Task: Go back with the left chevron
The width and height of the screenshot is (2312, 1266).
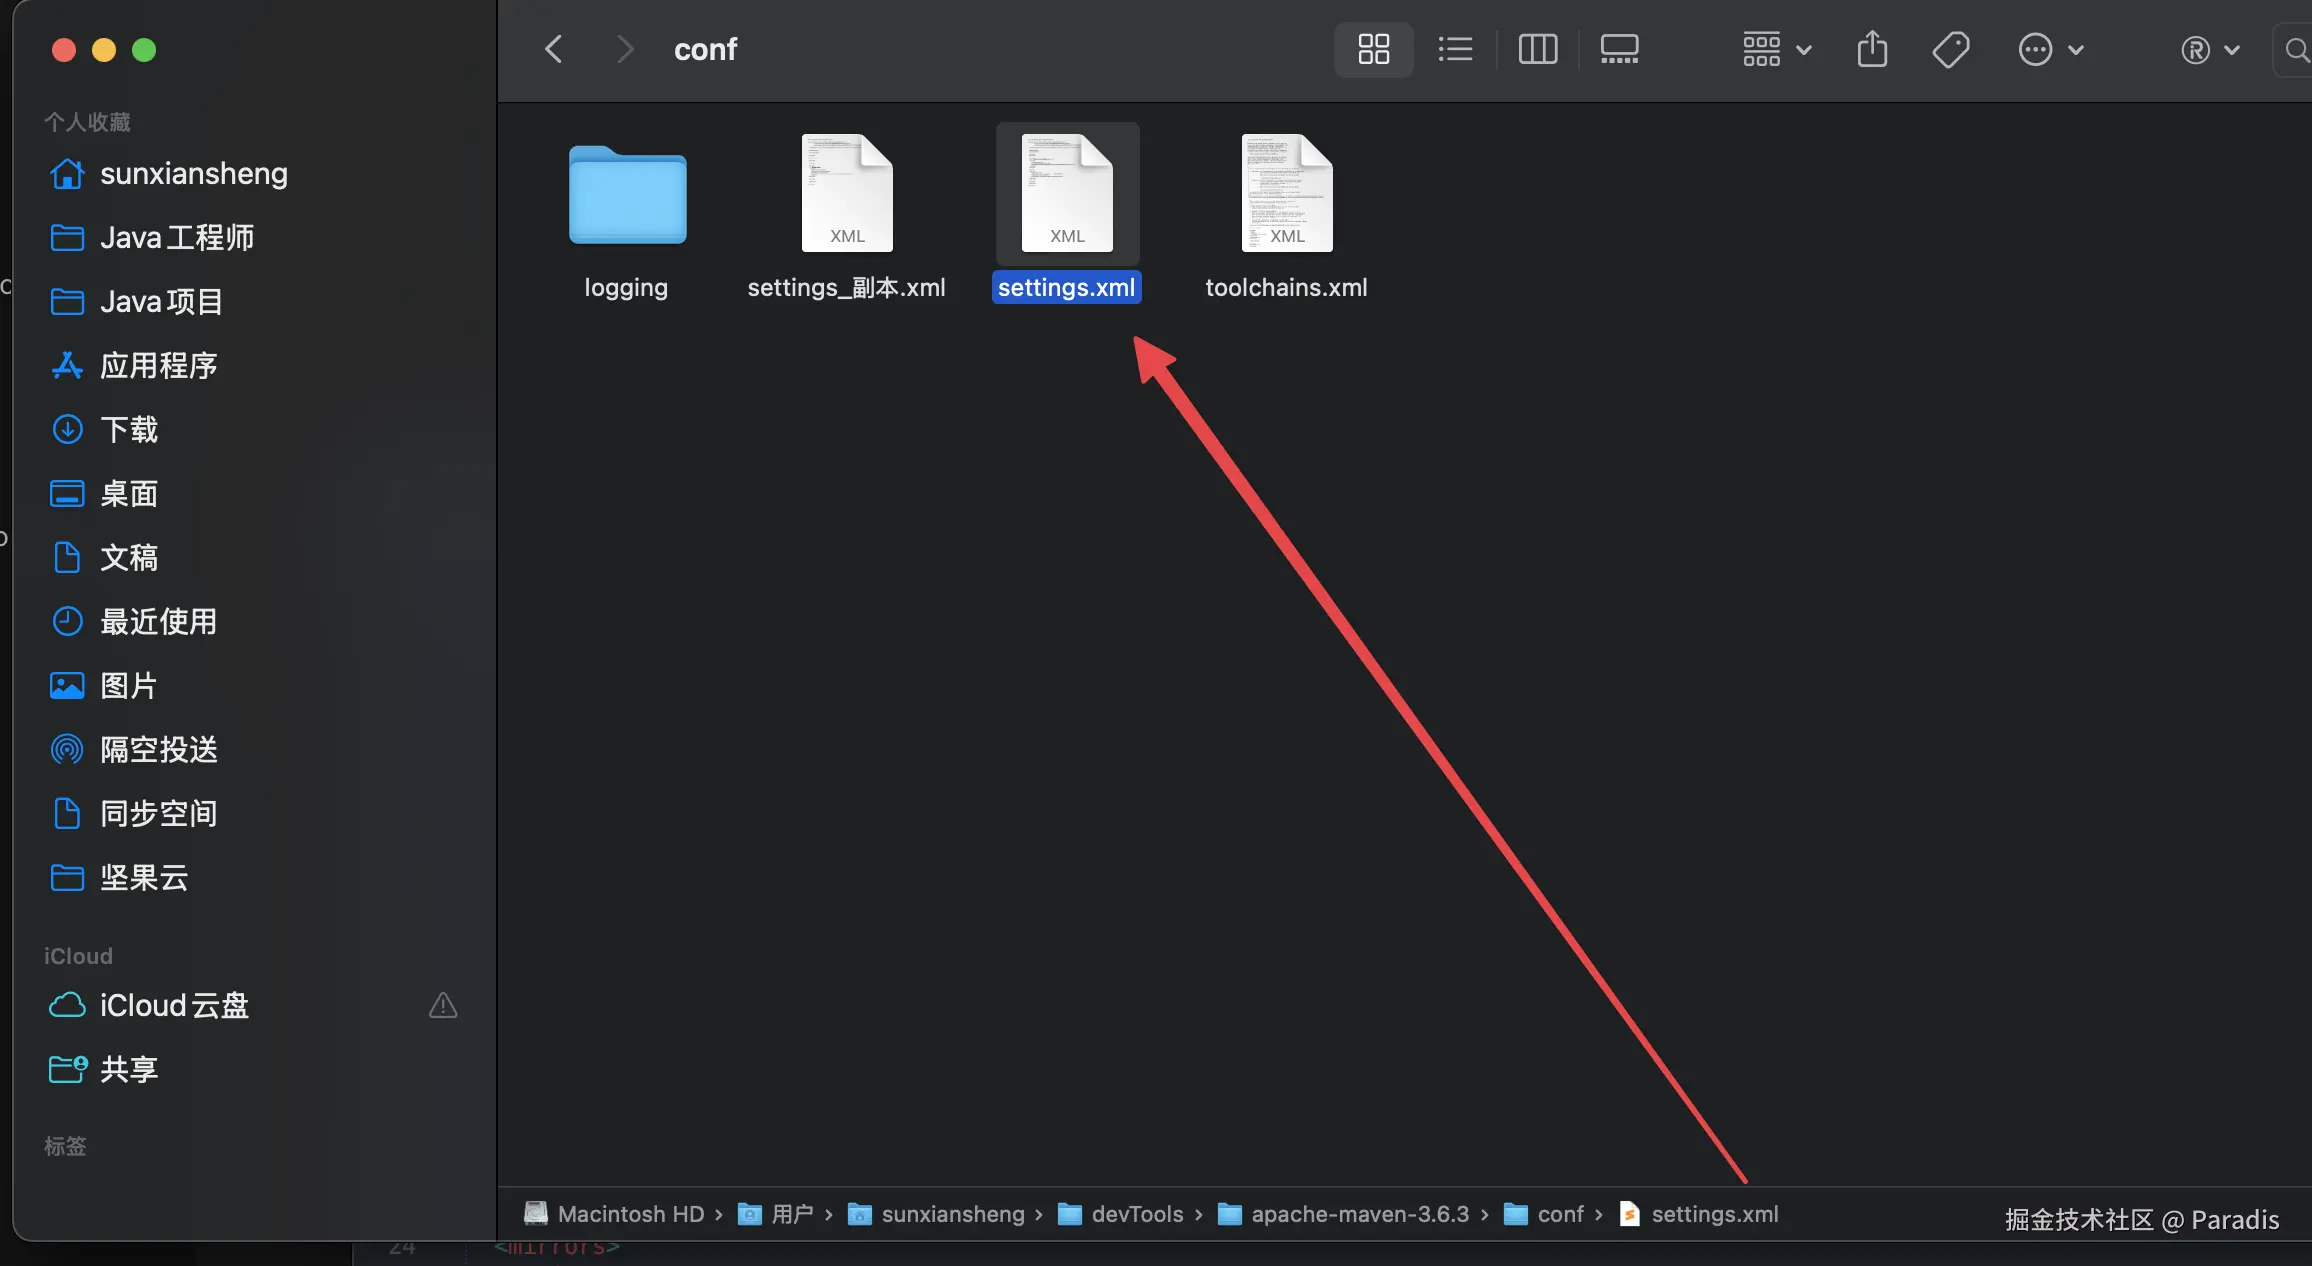Action: coord(554,49)
